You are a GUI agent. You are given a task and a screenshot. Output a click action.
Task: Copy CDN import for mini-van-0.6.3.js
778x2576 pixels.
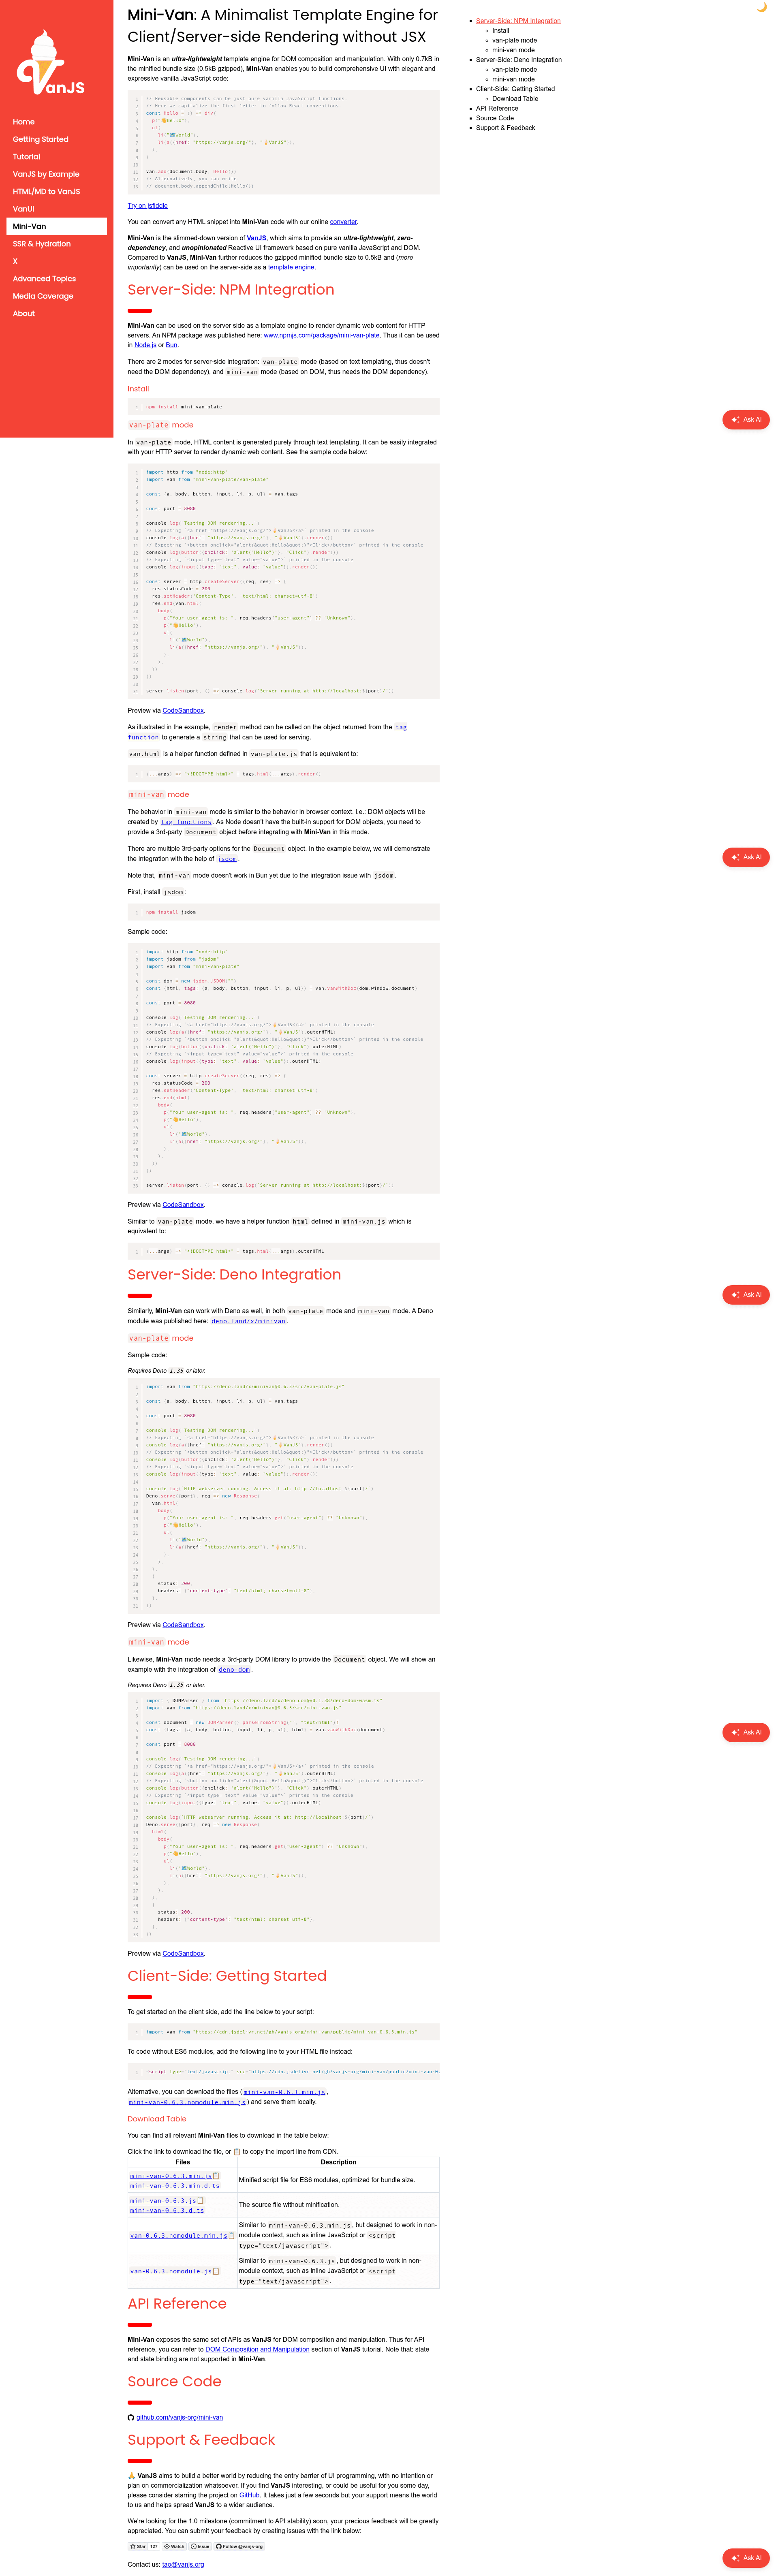point(200,2201)
